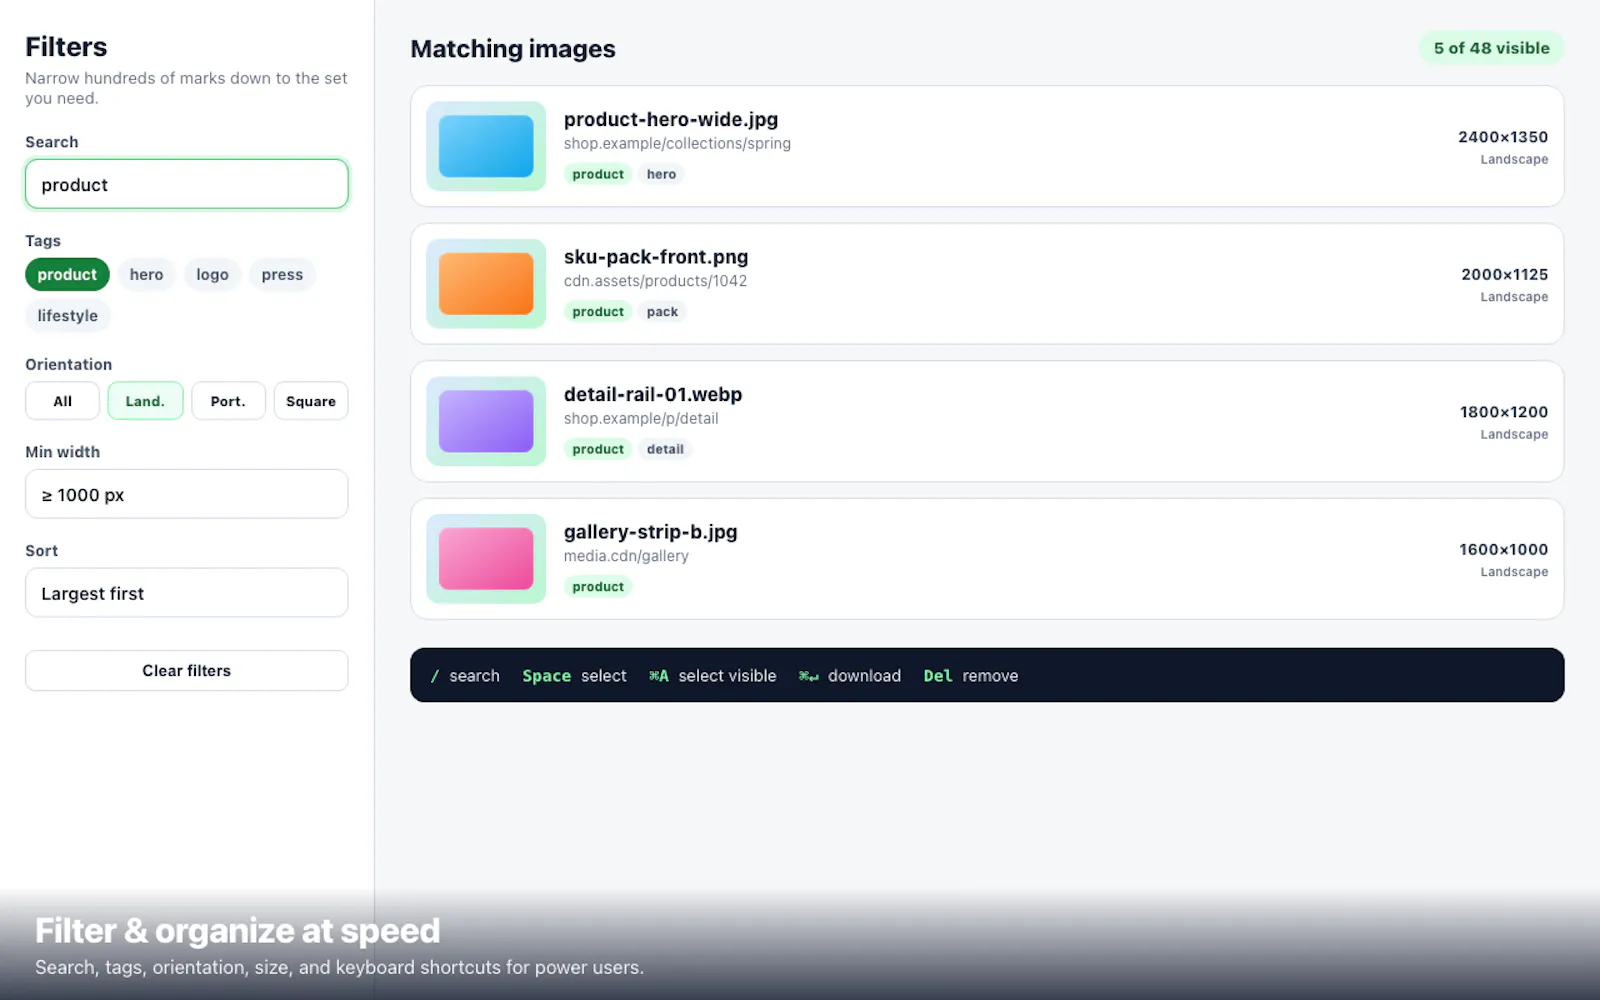The height and width of the screenshot is (1000, 1600).
Task: Select the 'Land.' orientation option
Action: tap(145, 401)
